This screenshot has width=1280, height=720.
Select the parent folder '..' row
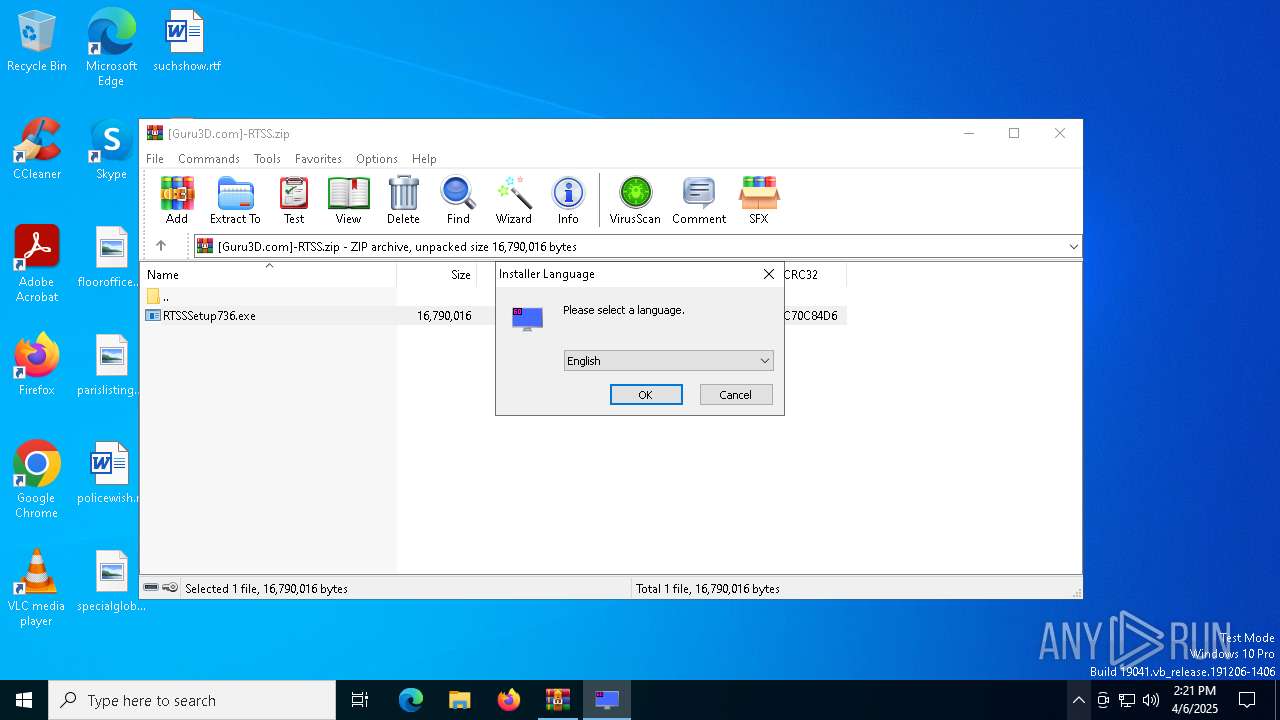(x=269, y=296)
